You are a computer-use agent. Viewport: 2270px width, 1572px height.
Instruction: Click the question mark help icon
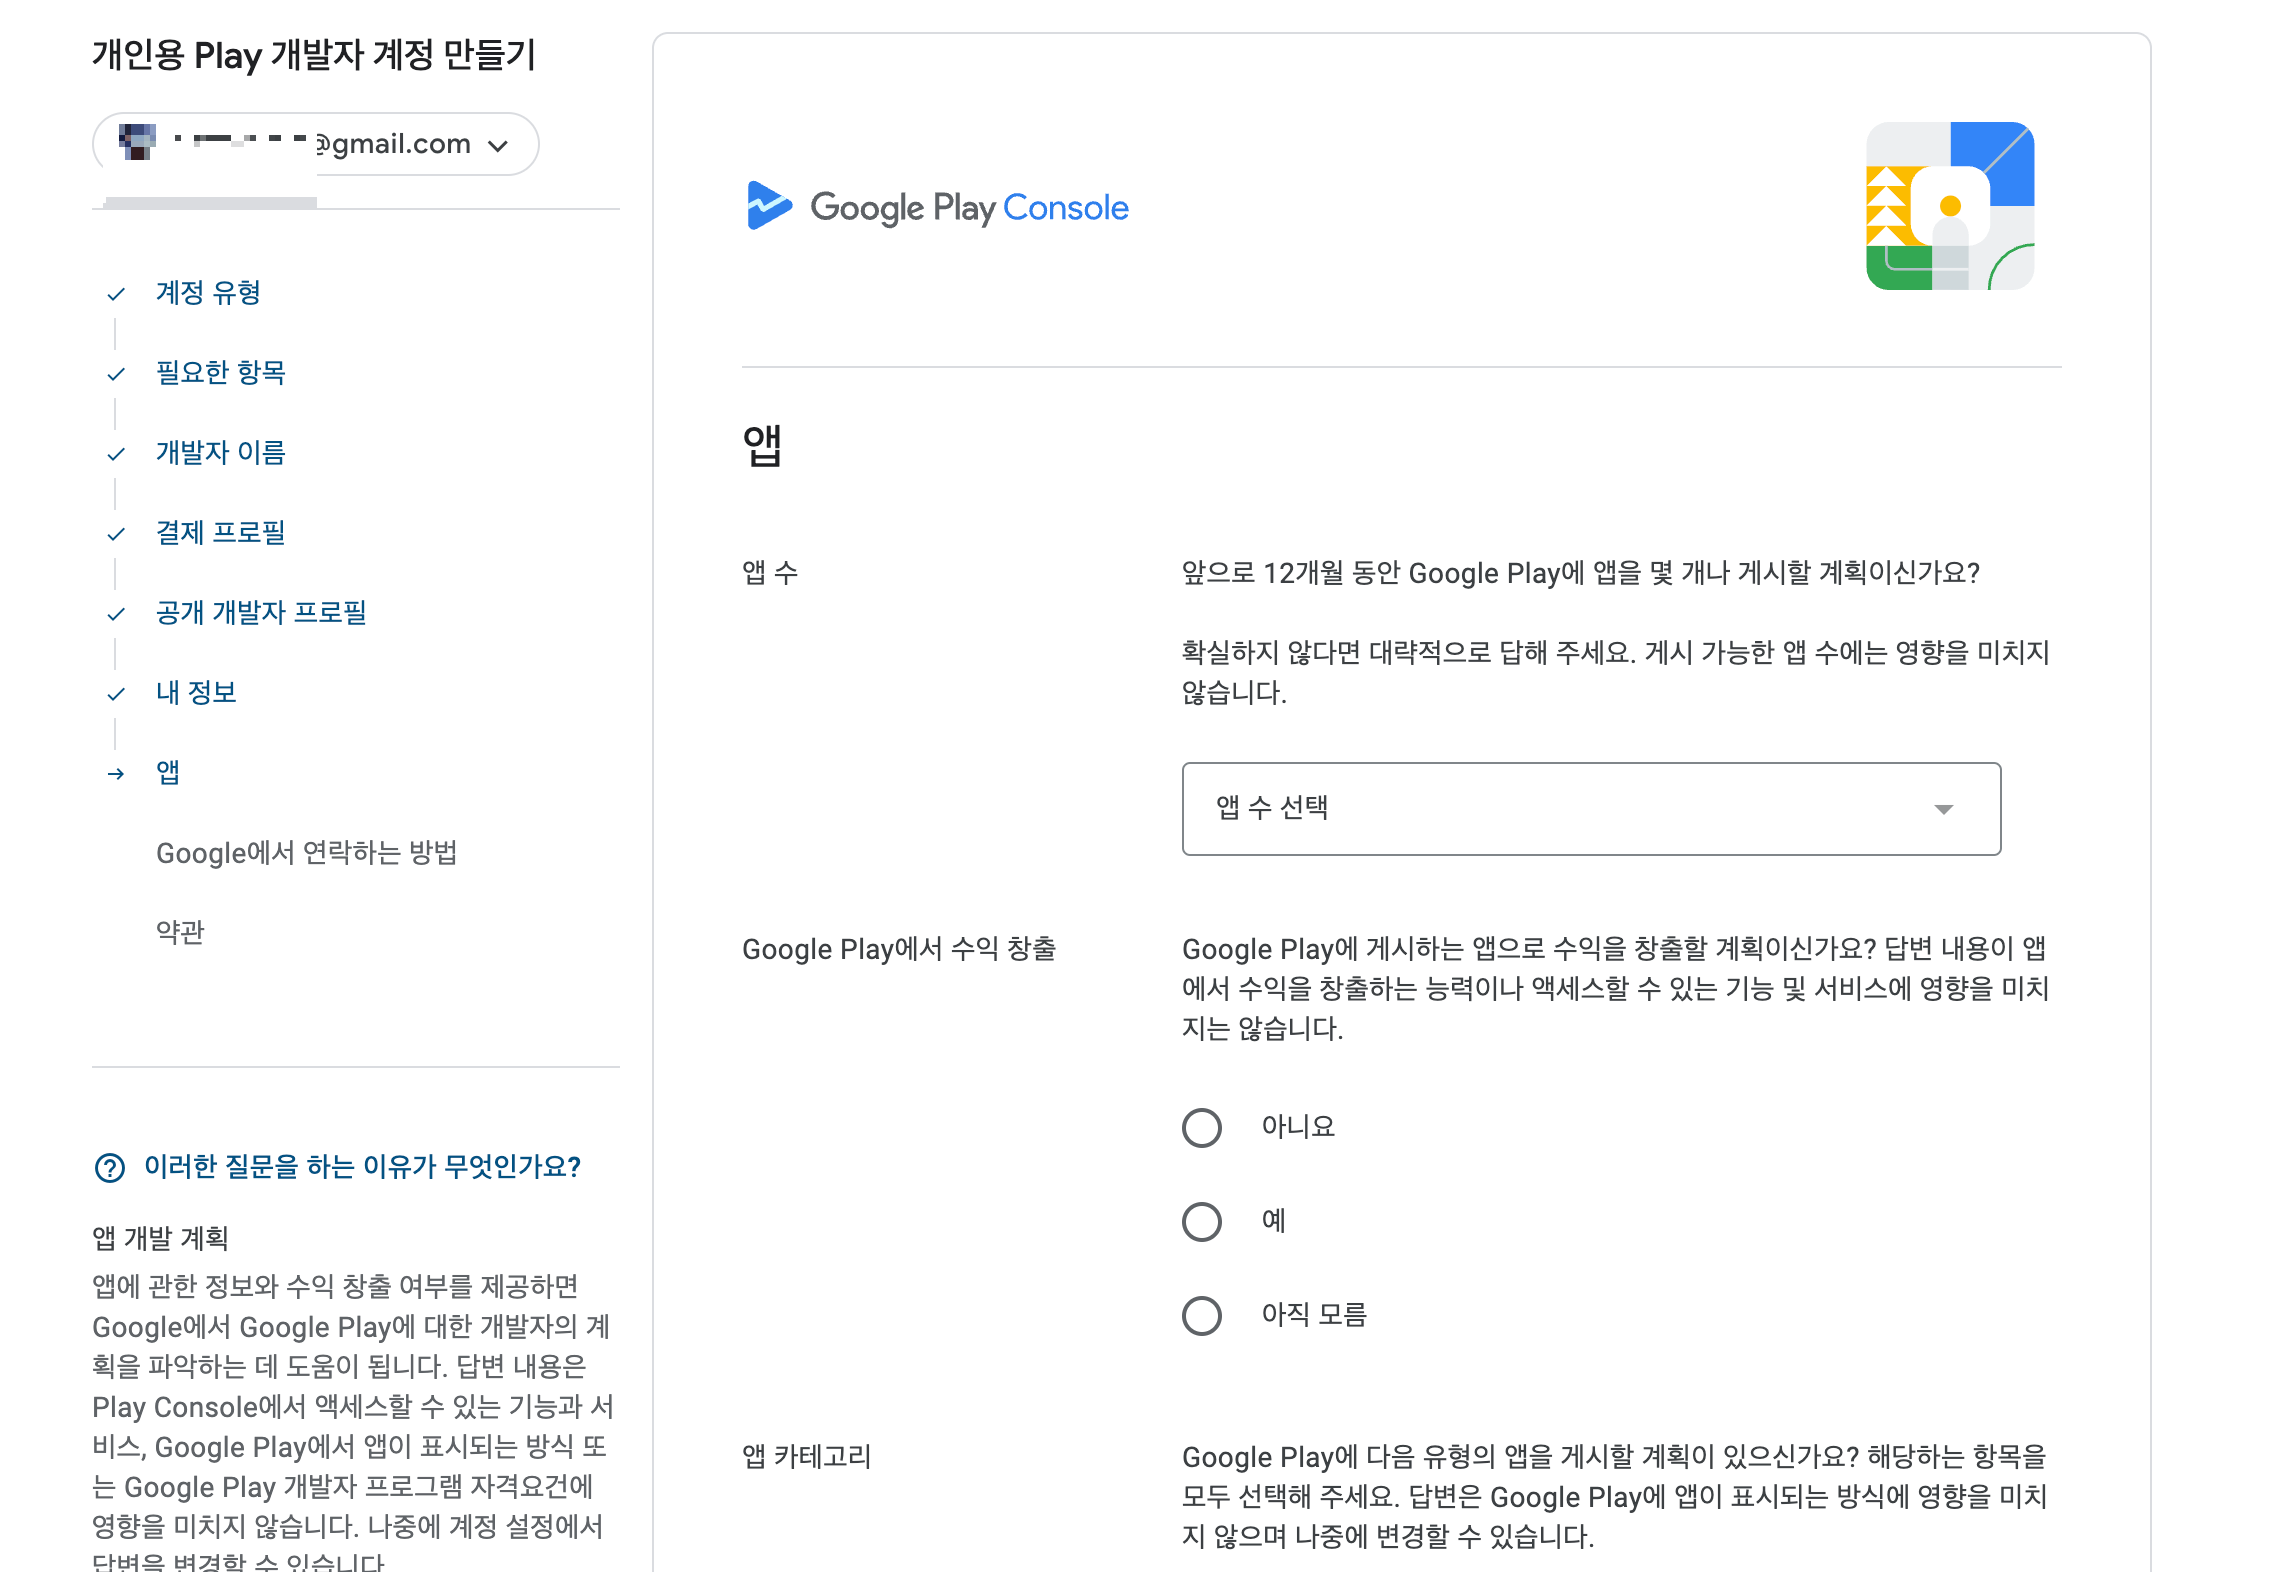pyautogui.click(x=109, y=1167)
